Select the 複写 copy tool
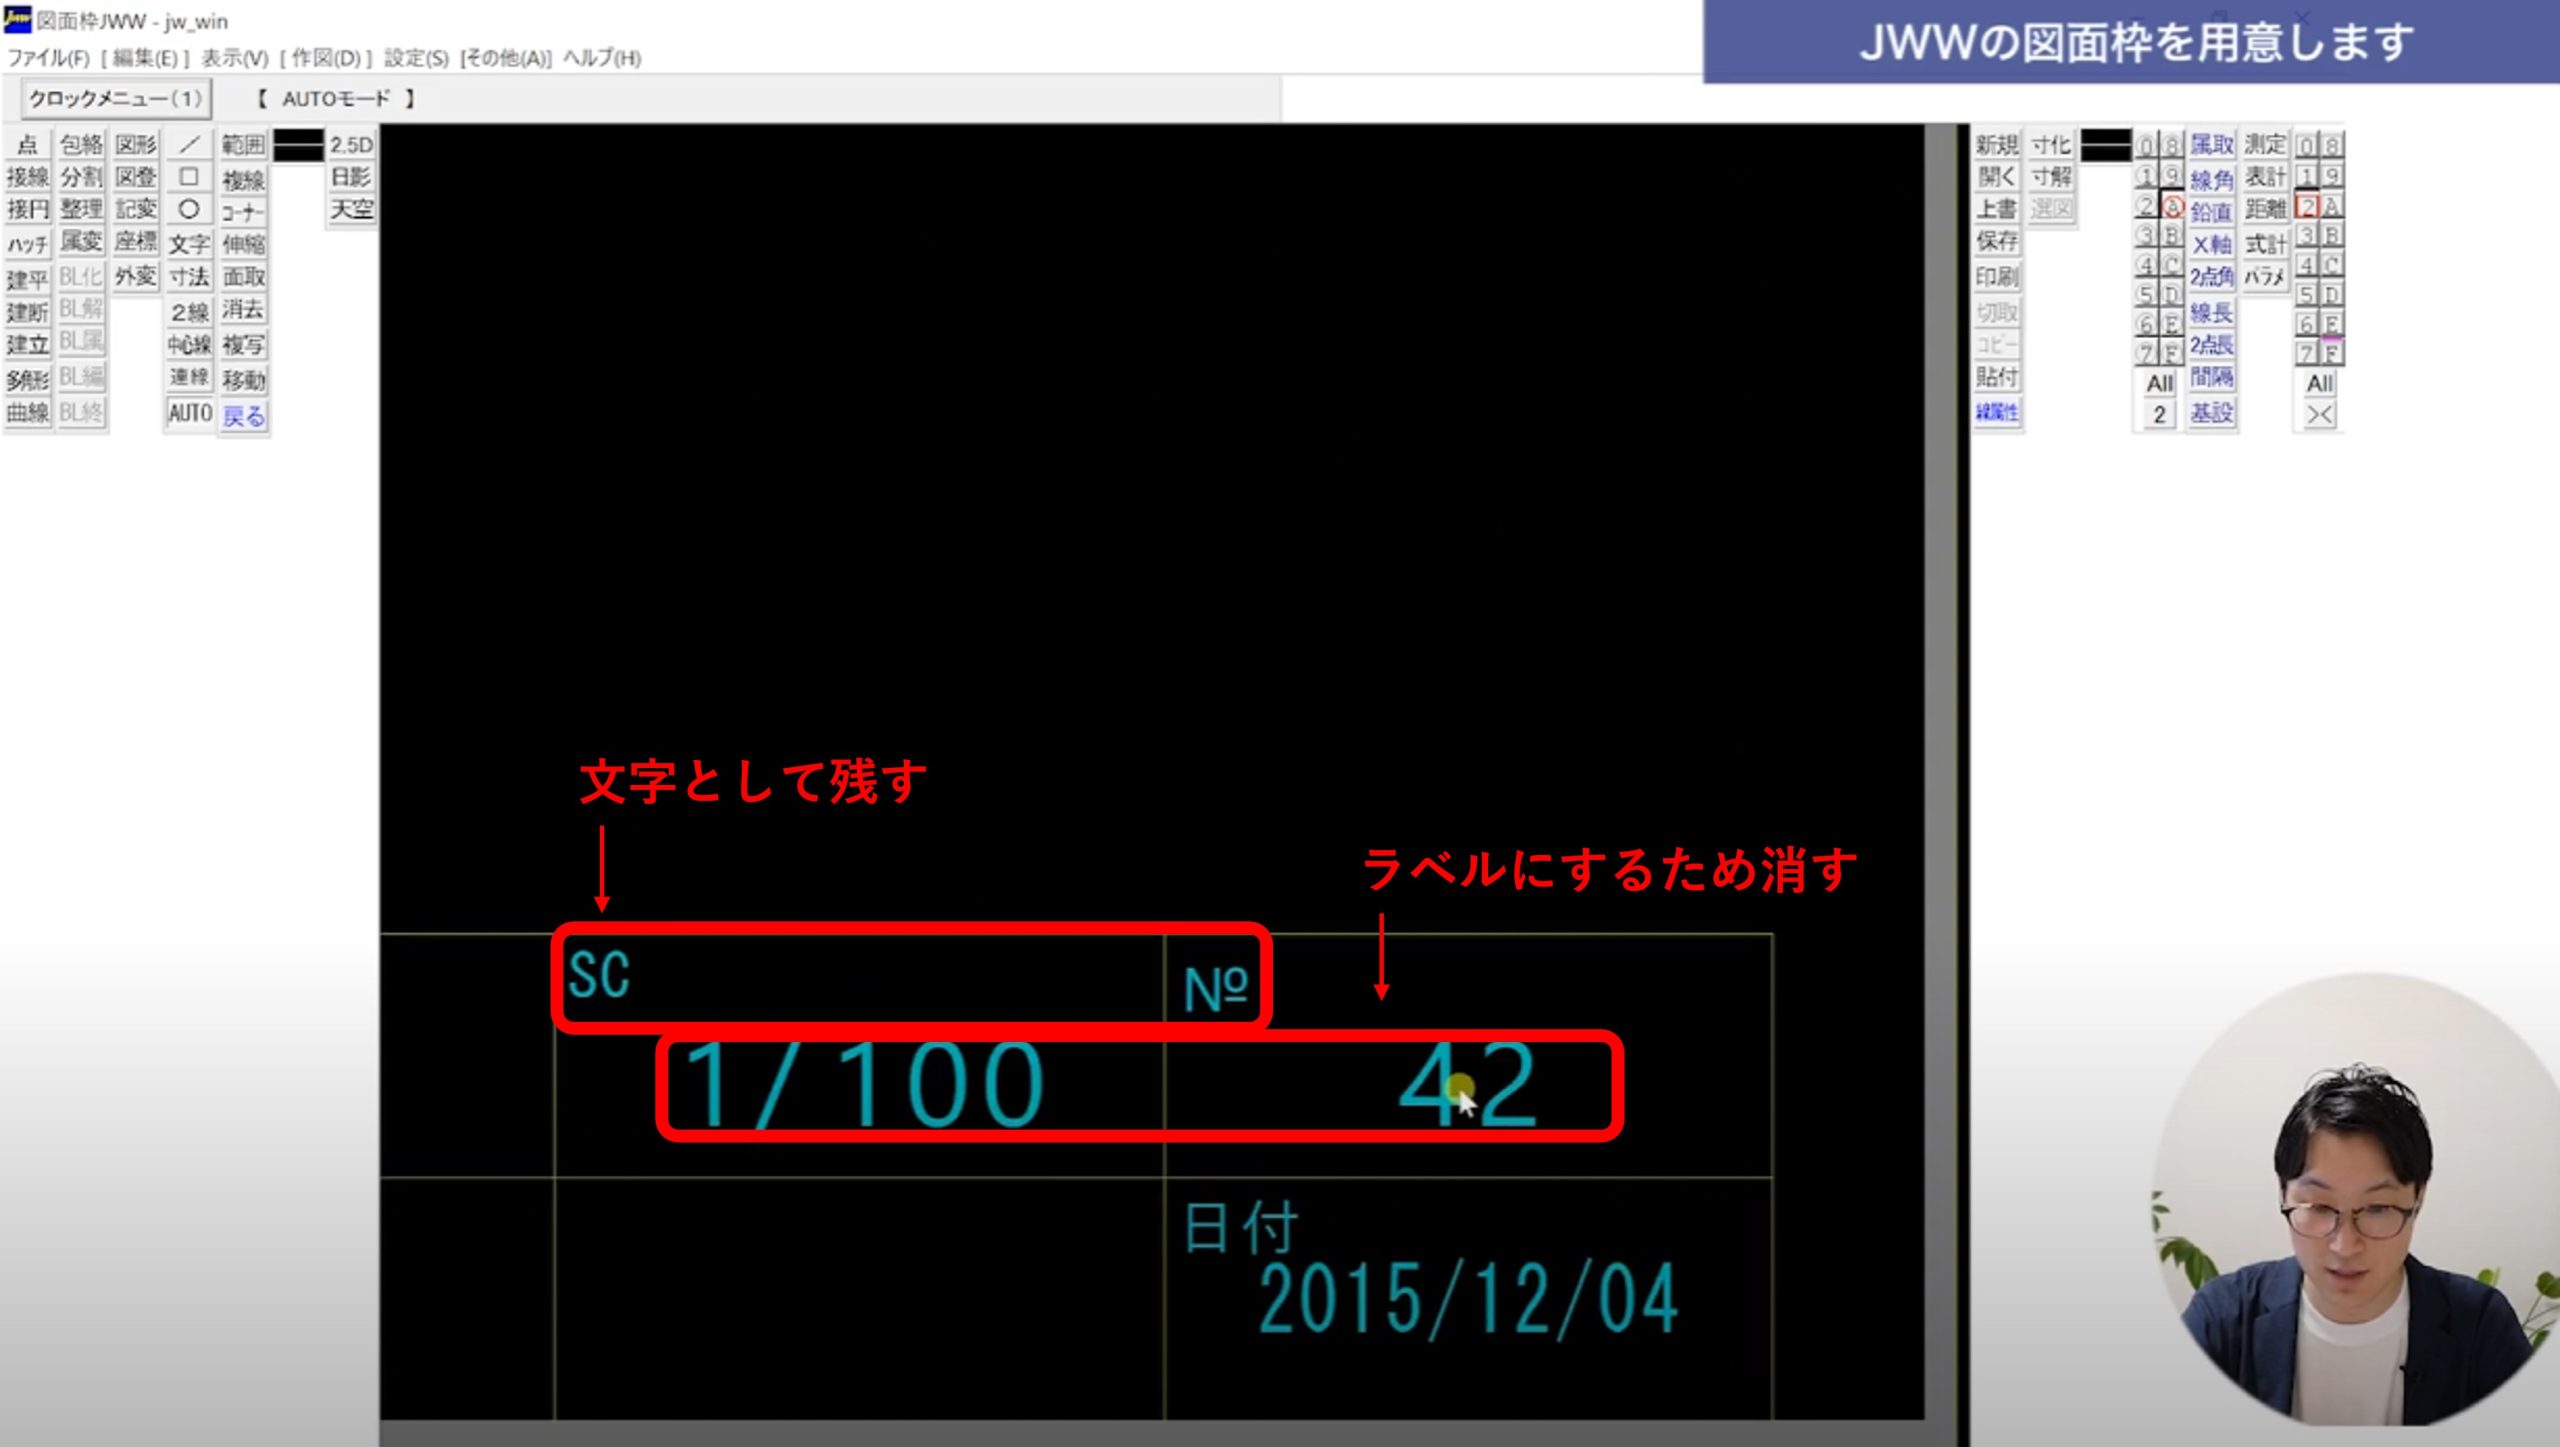The image size is (2560, 1447). point(243,345)
